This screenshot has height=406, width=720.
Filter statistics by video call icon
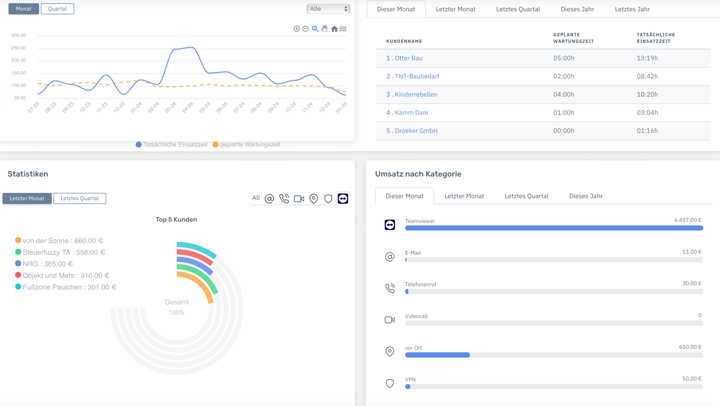tap(299, 199)
